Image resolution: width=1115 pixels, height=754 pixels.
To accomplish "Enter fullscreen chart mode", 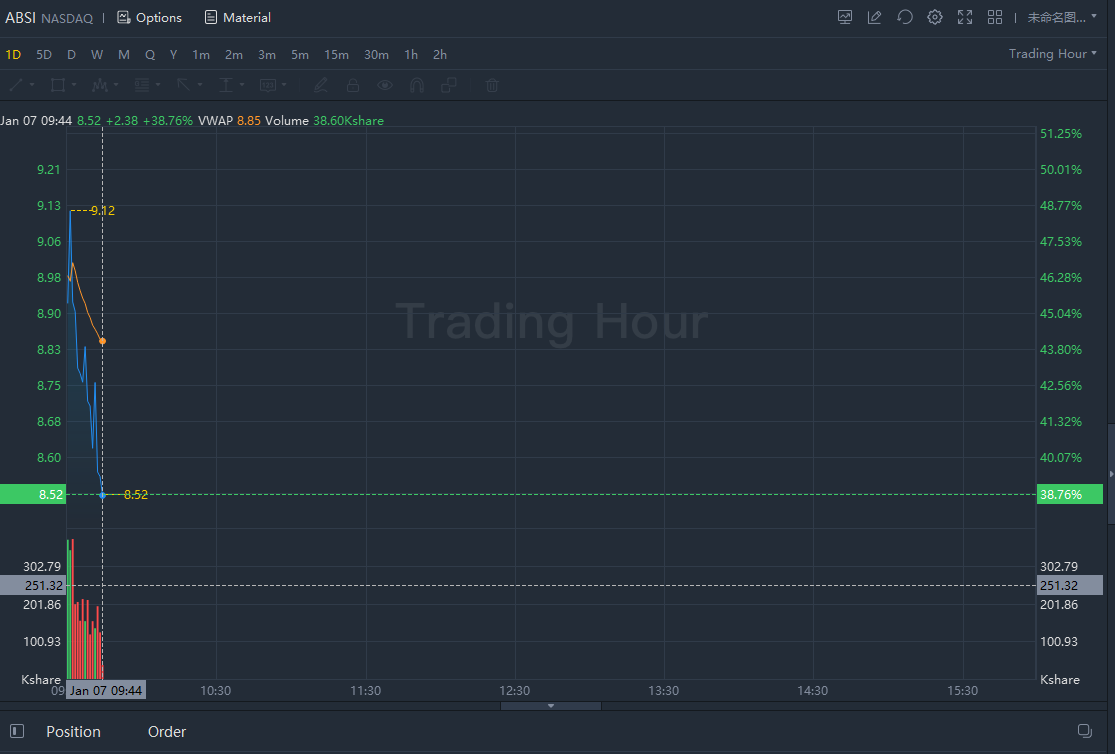I will 964,17.
